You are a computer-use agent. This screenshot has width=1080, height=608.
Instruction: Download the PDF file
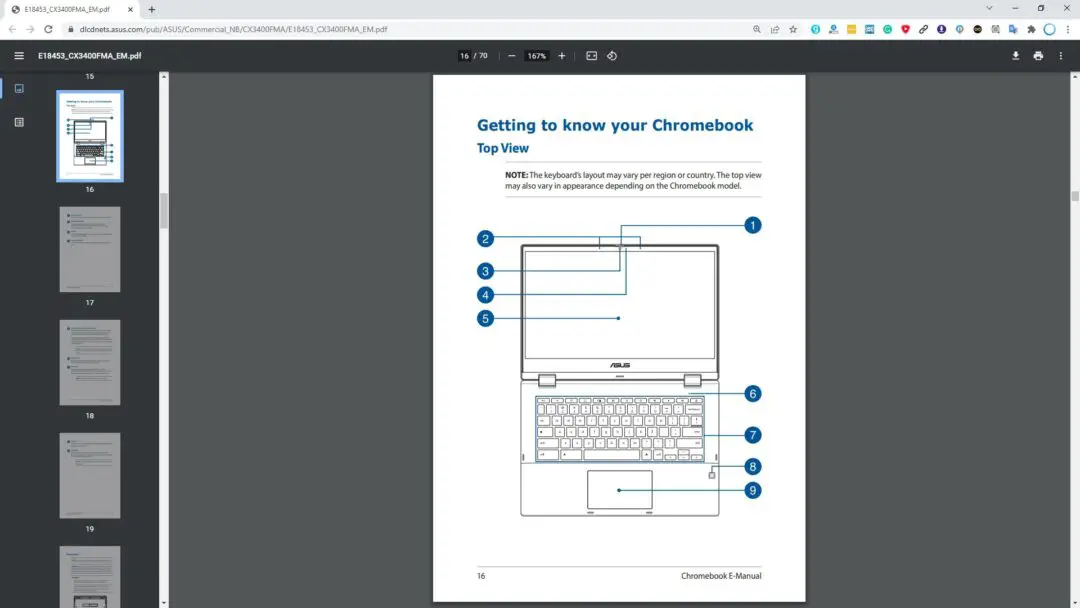(1015, 56)
